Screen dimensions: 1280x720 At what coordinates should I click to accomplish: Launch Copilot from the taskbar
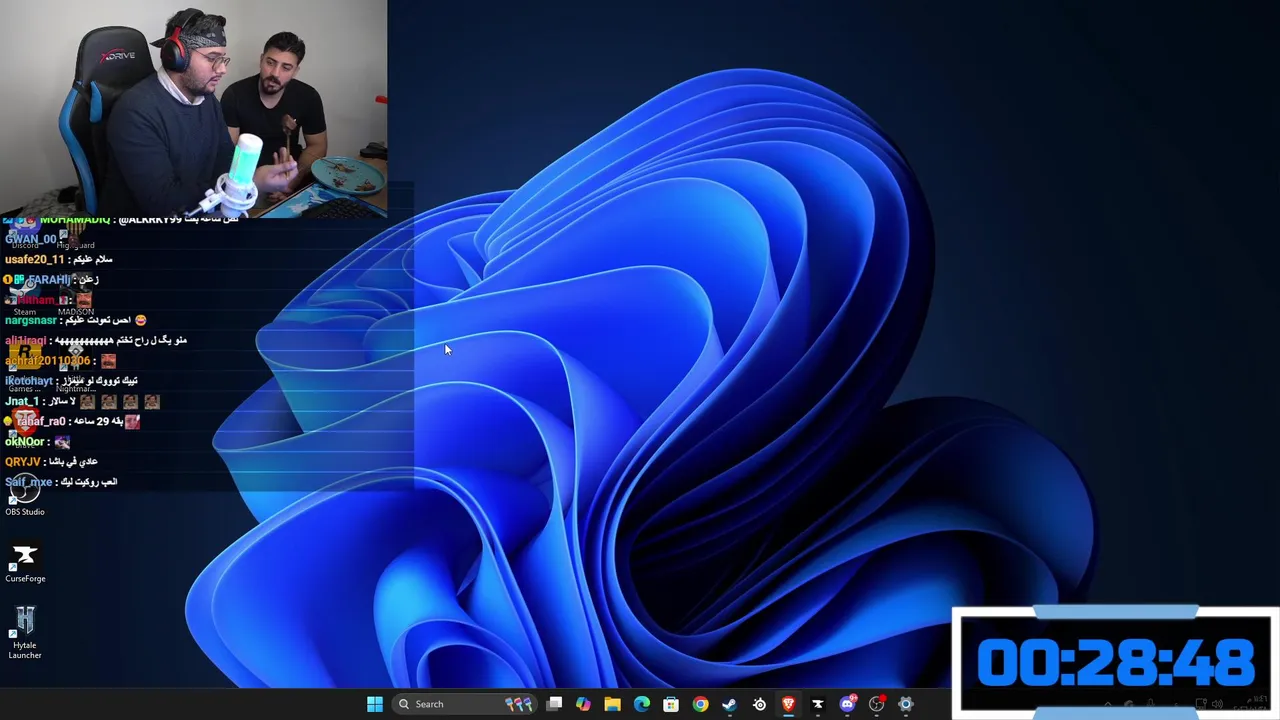[583, 704]
